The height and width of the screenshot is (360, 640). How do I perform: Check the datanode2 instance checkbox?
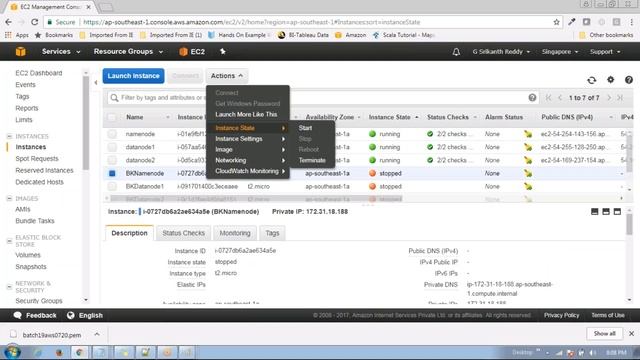tap(112, 160)
